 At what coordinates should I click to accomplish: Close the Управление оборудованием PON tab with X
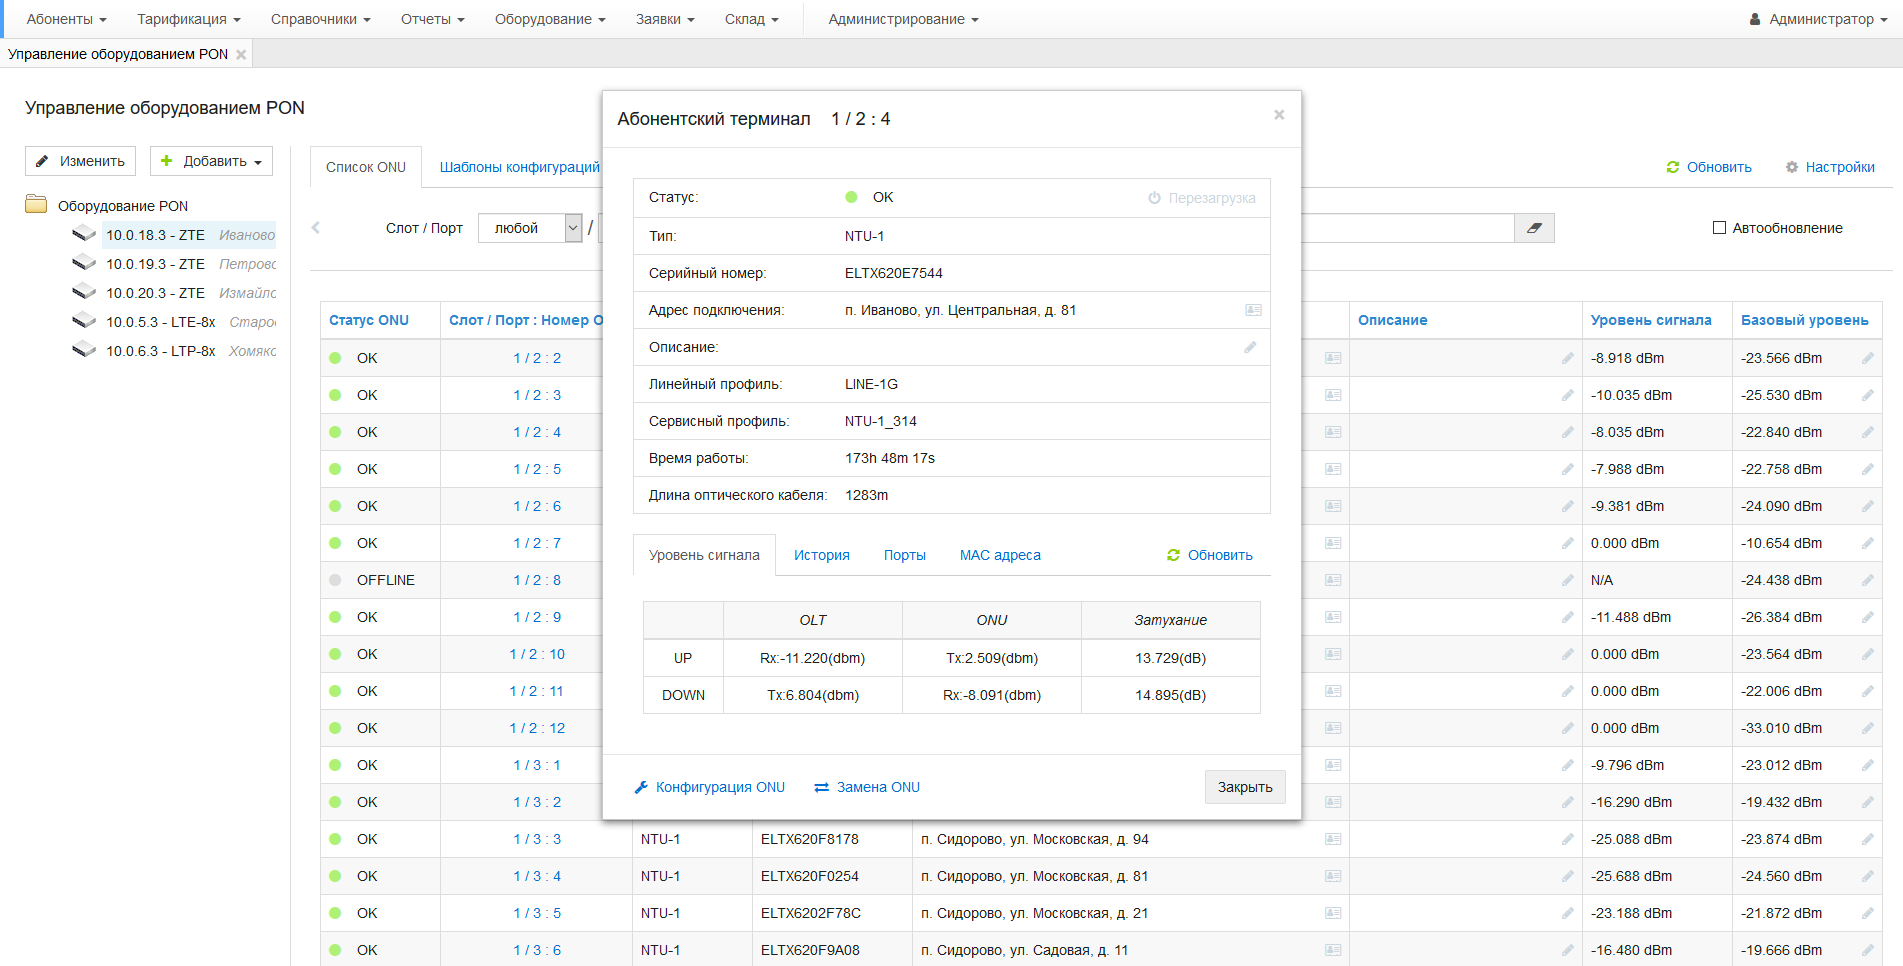(241, 54)
